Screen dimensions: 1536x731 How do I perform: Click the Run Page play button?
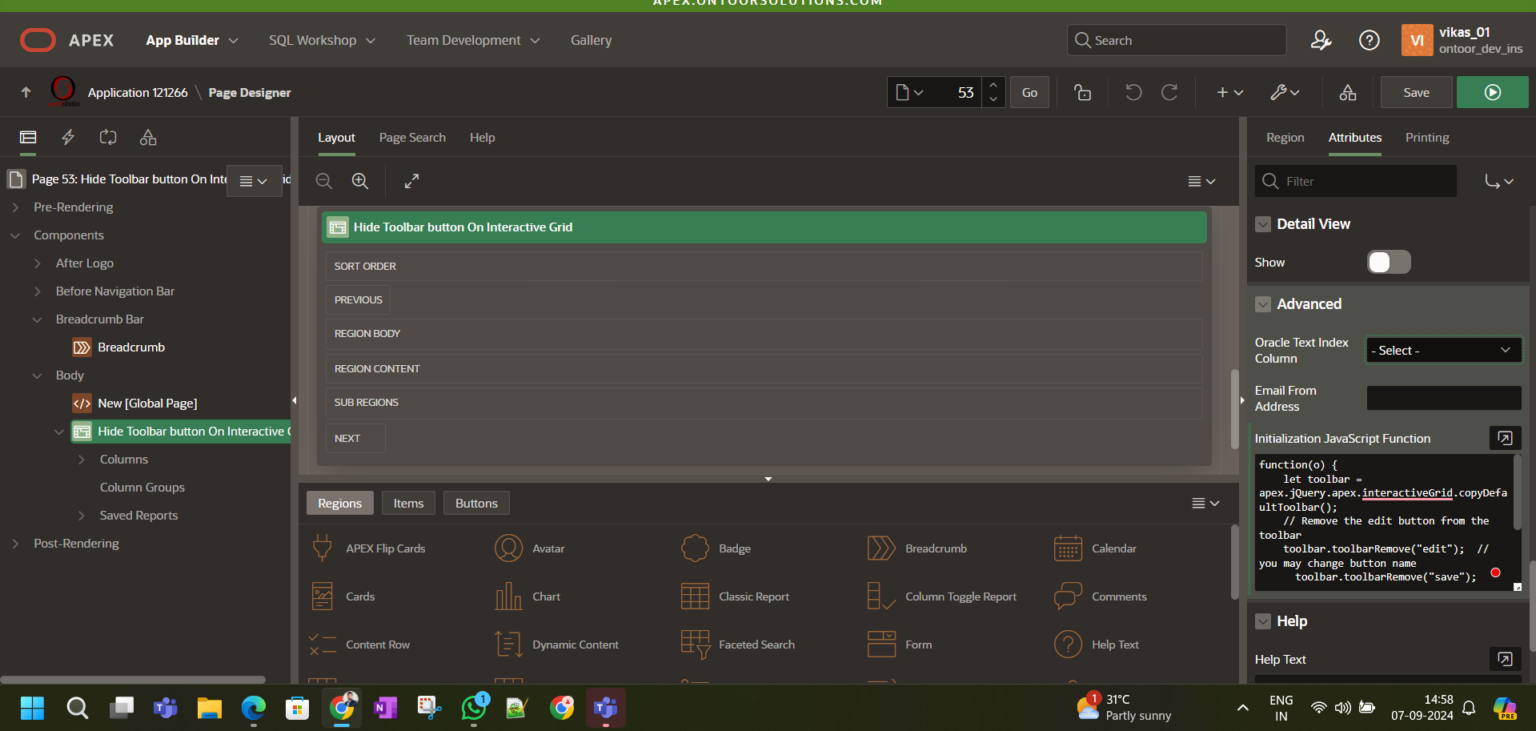click(x=1492, y=92)
